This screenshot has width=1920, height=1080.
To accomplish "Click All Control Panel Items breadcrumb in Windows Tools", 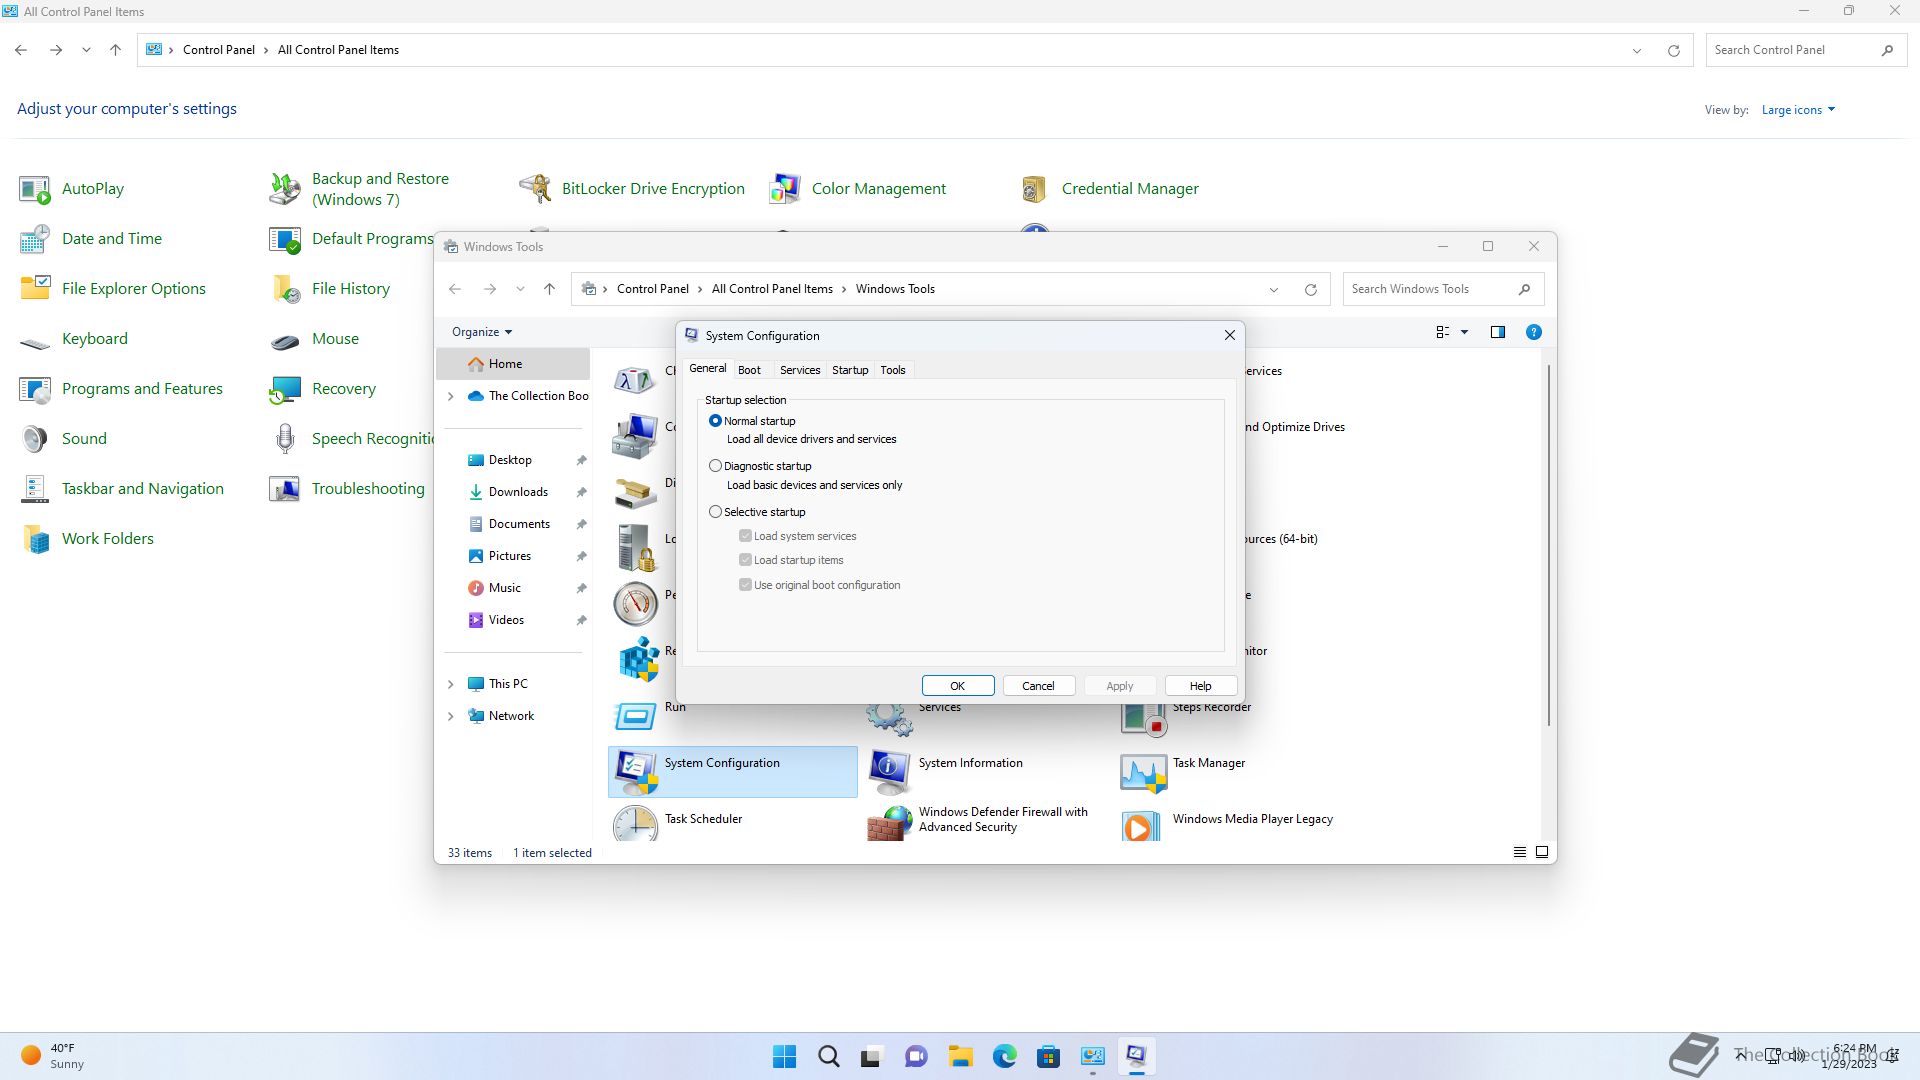I will click(x=772, y=289).
